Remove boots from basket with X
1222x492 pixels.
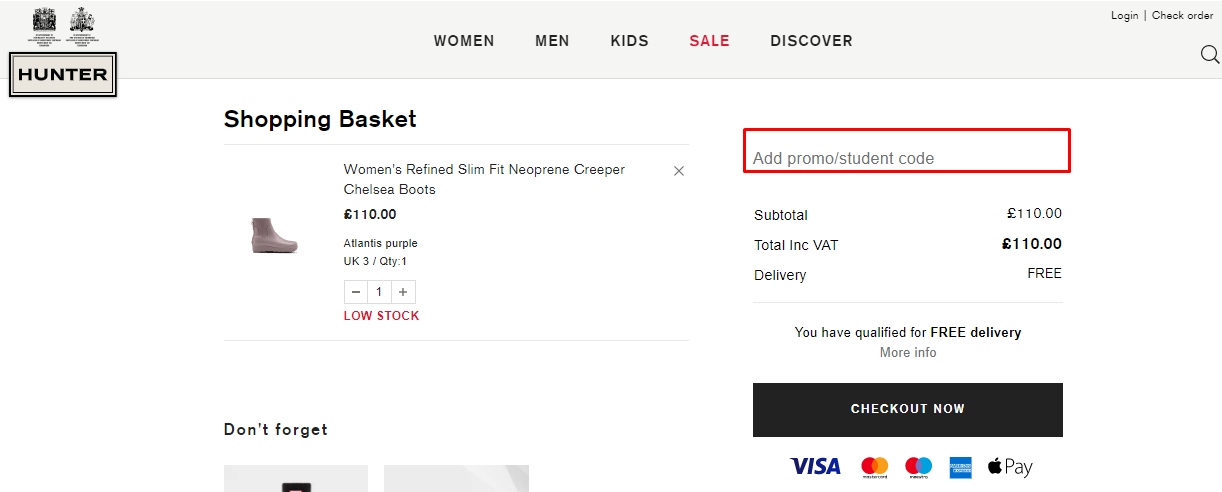[x=679, y=171]
